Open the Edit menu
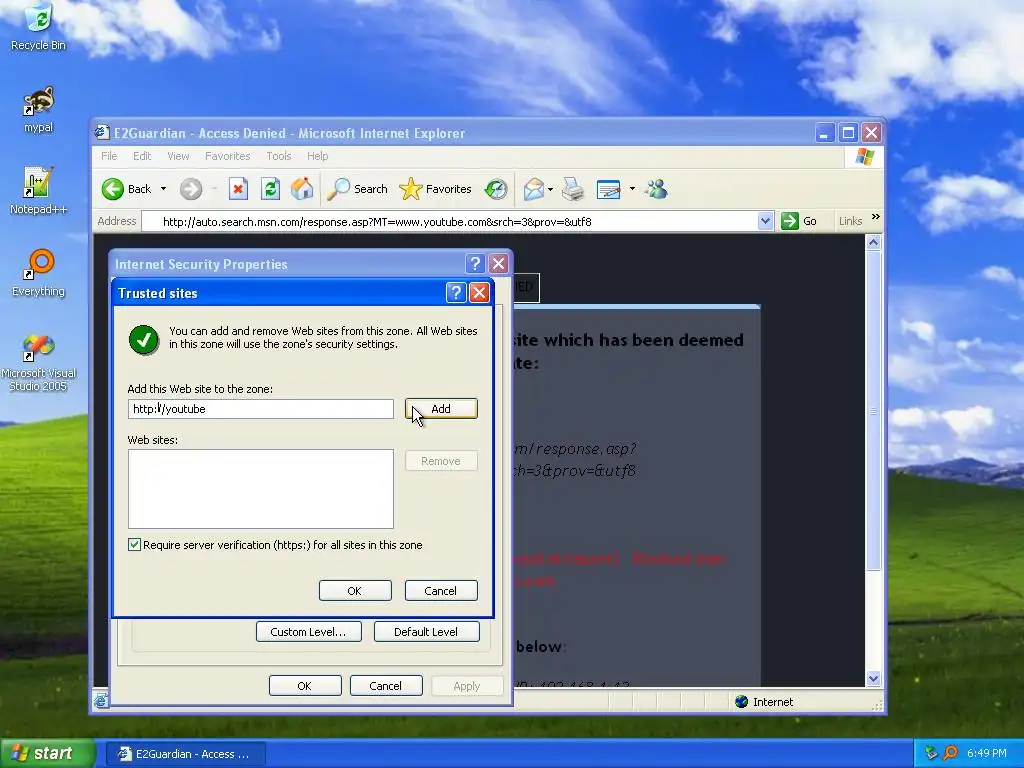Image resolution: width=1024 pixels, height=768 pixels. 142,156
